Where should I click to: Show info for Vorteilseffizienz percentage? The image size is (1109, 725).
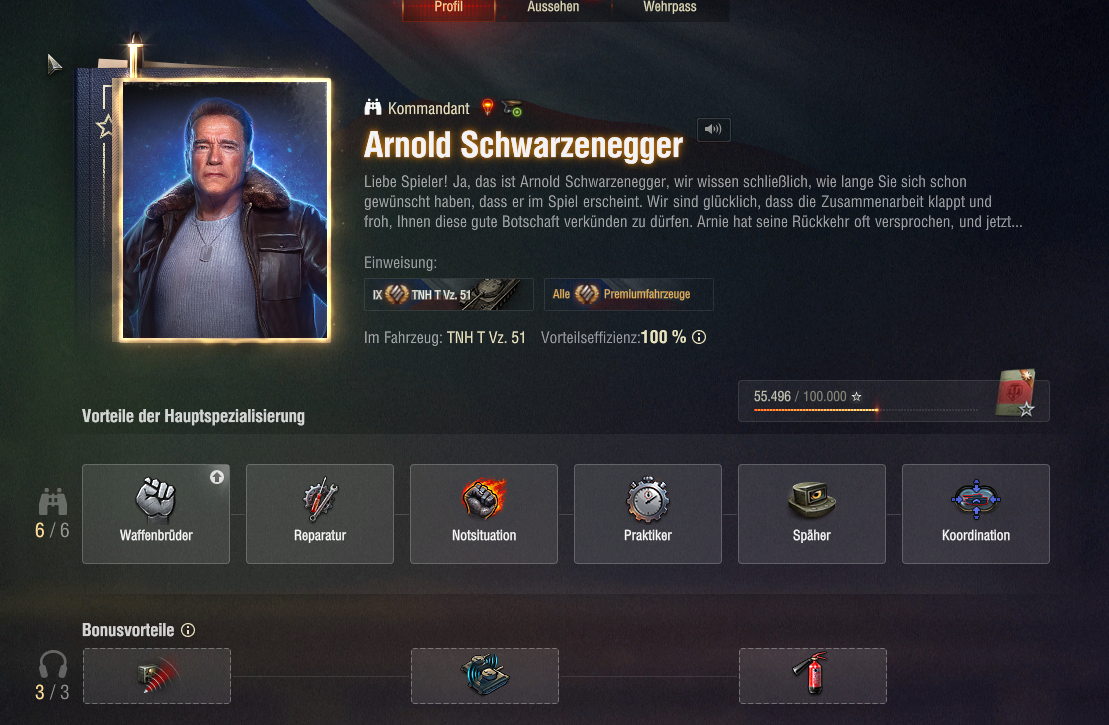coord(699,337)
